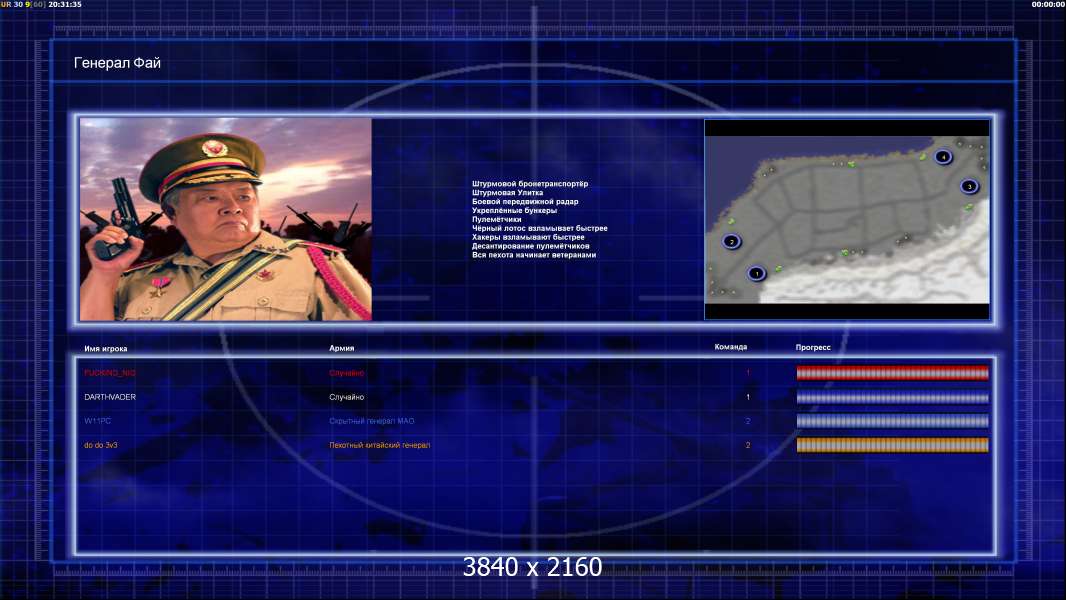
Task: Select player name DARTHVADER
Action: (109, 397)
